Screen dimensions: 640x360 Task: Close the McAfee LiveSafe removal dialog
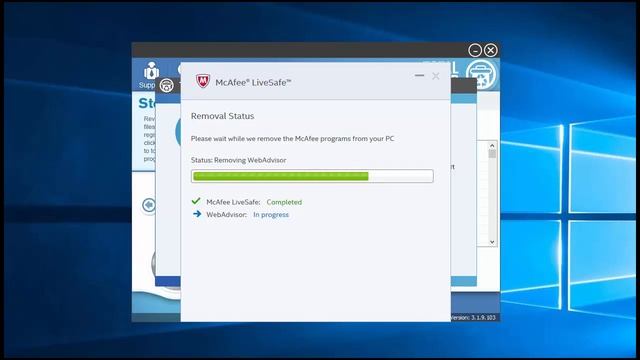[436, 76]
